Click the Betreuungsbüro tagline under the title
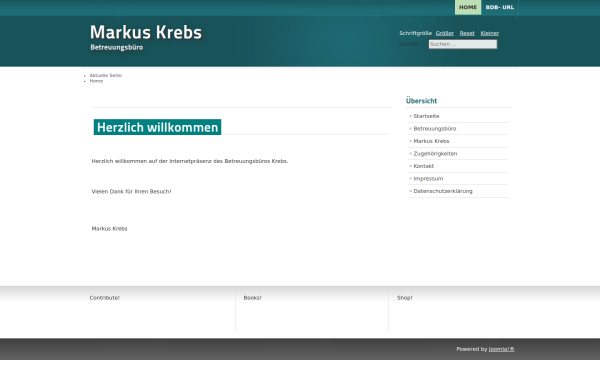Screen dimensions: 600x375 (x=117, y=47)
